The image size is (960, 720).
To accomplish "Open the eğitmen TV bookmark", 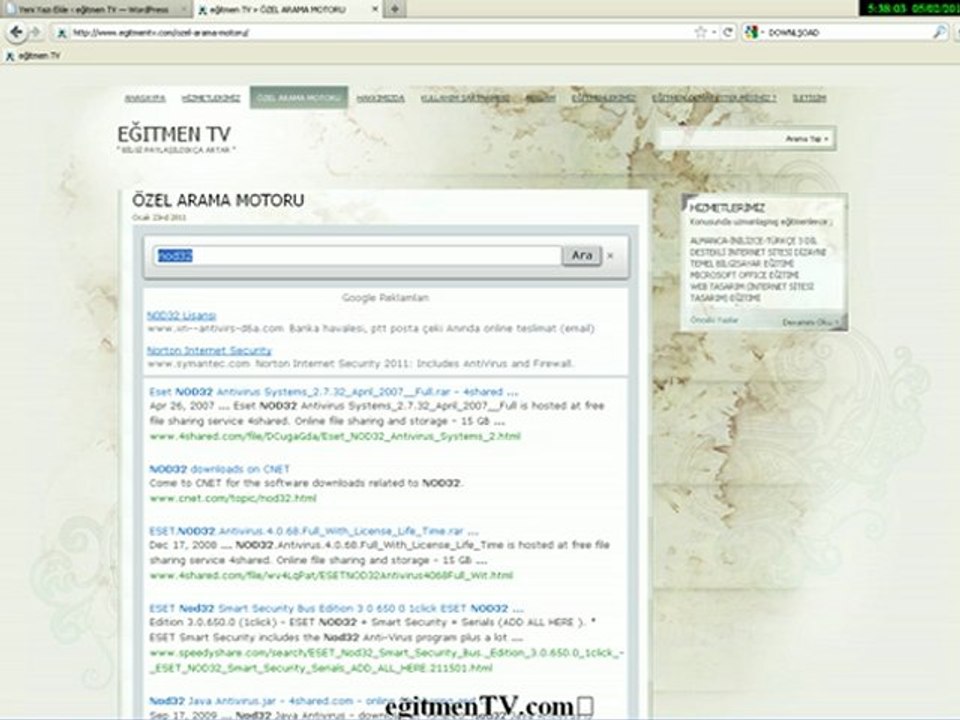I will [x=34, y=56].
